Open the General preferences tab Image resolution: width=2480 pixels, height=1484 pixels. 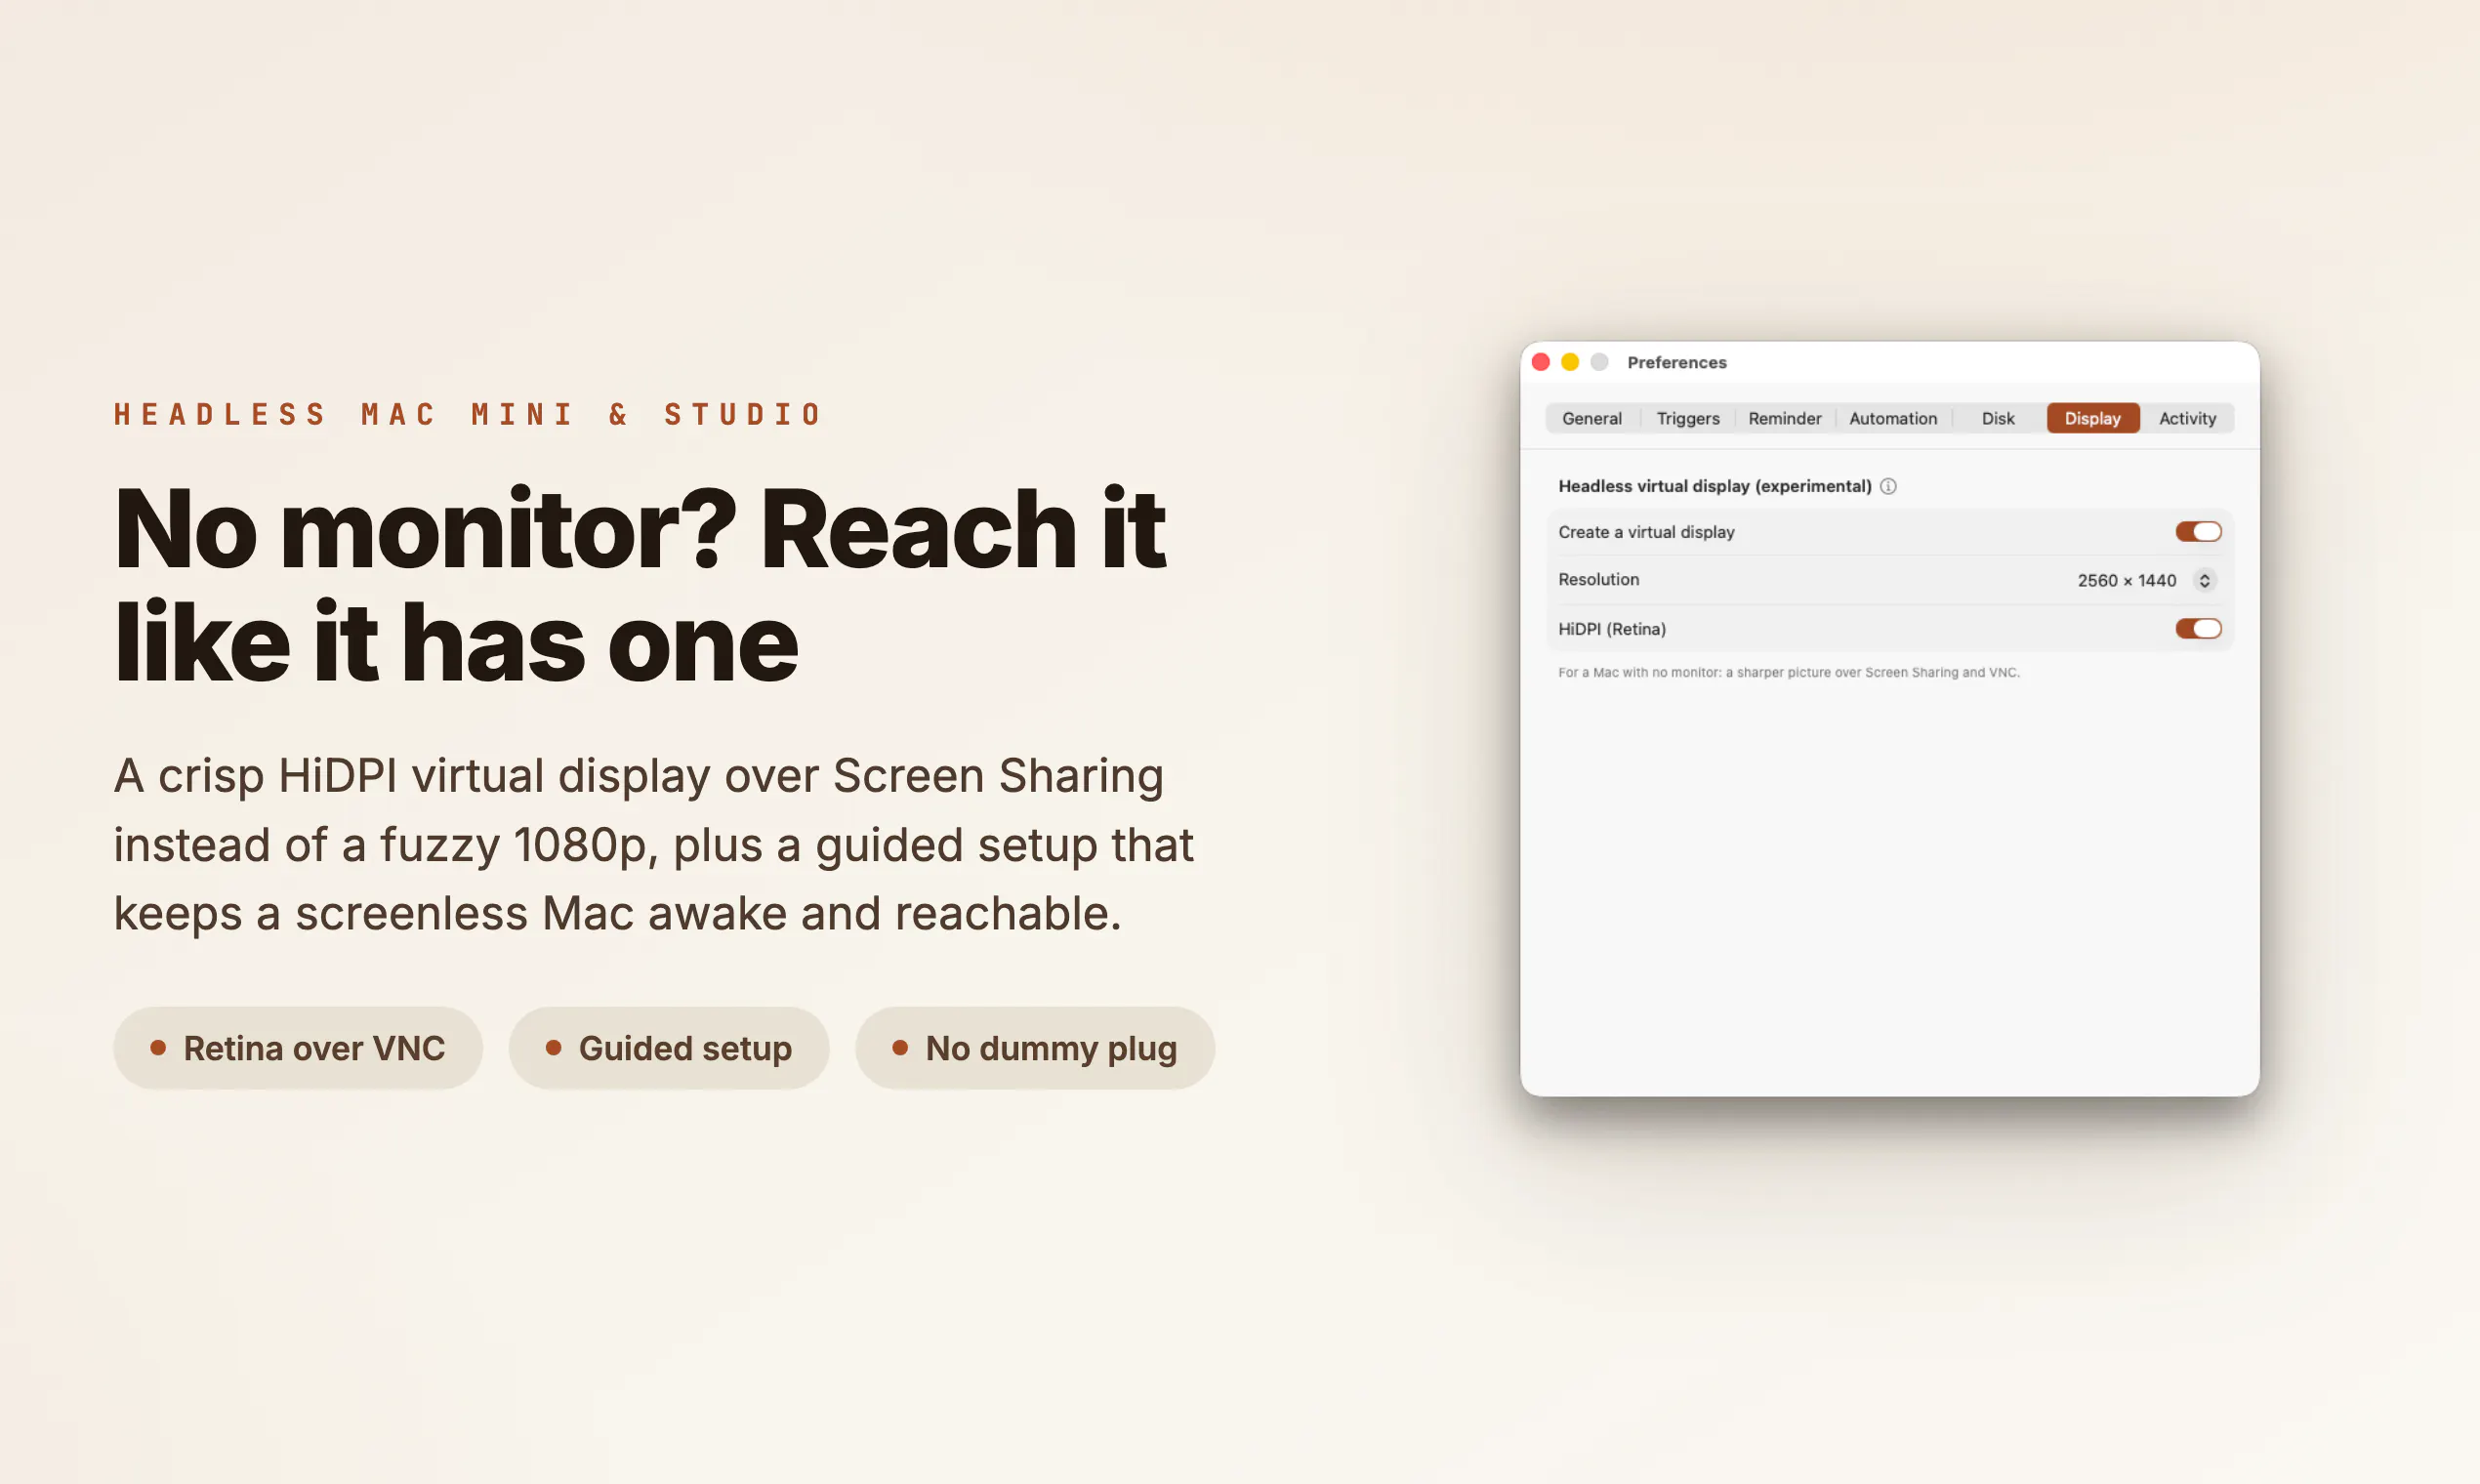(1592, 418)
